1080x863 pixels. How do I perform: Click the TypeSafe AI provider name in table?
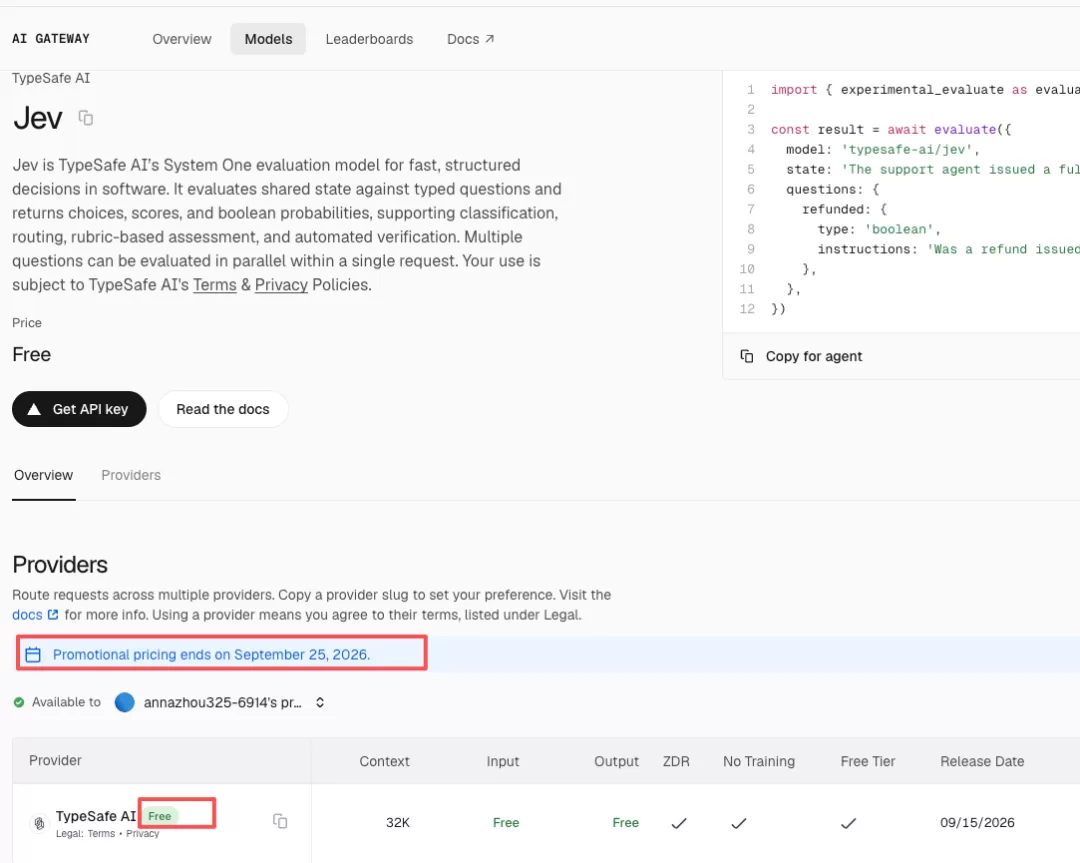pos(96,816)
